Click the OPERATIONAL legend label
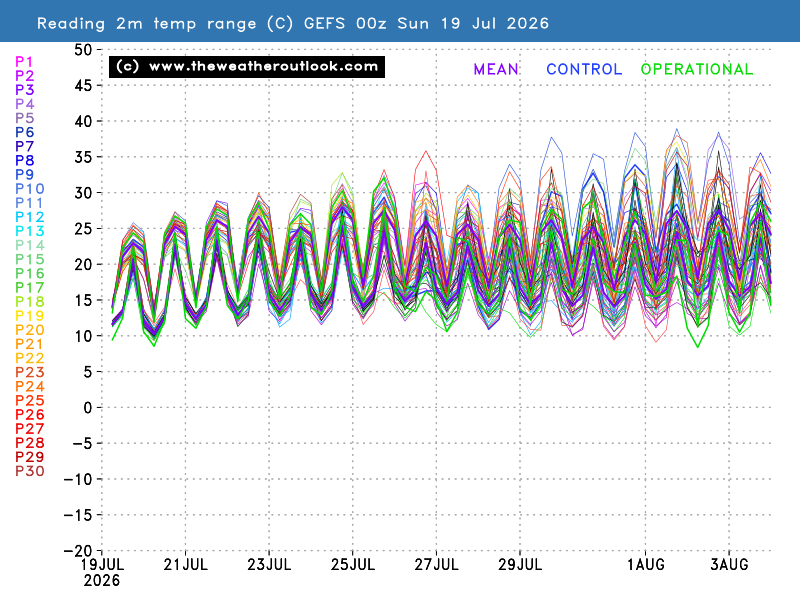 click(697, 69)
